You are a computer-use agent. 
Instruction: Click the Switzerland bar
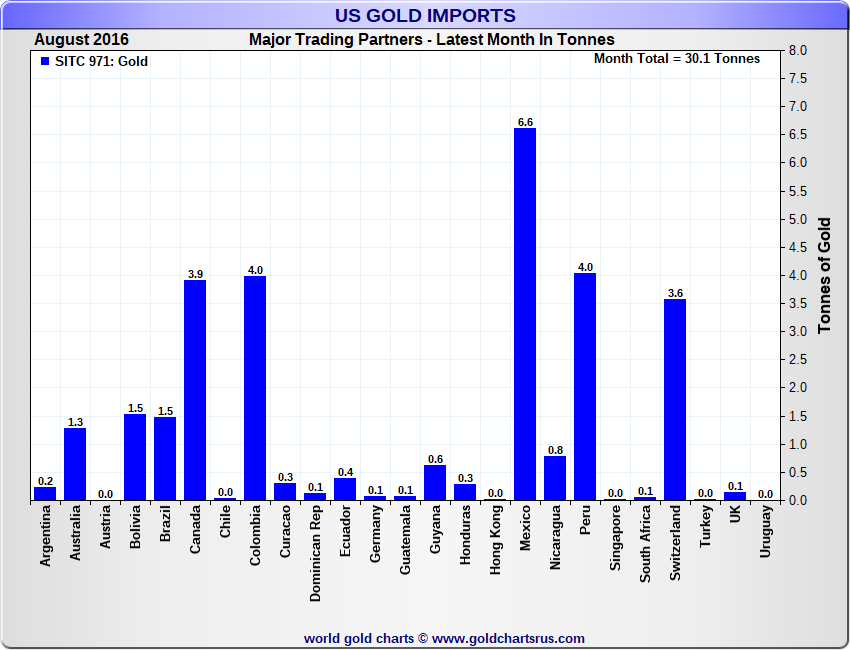point(675,400)
